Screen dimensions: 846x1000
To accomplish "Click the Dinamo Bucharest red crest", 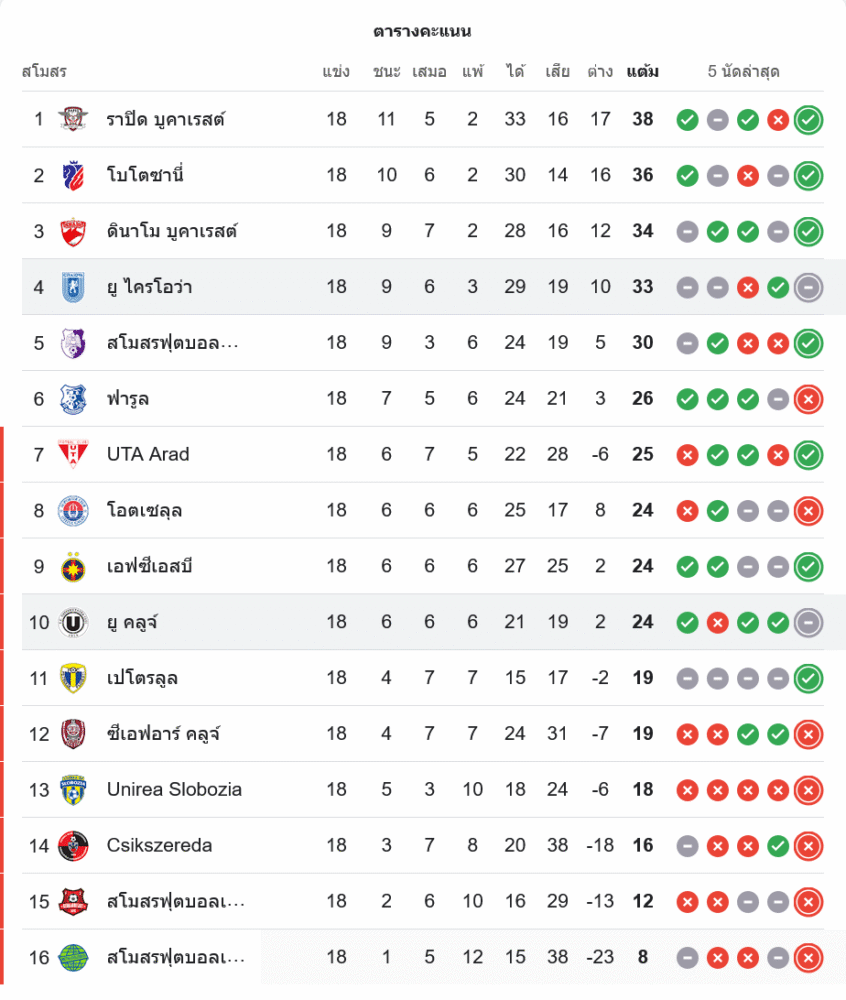I will [x=72, y=231].
